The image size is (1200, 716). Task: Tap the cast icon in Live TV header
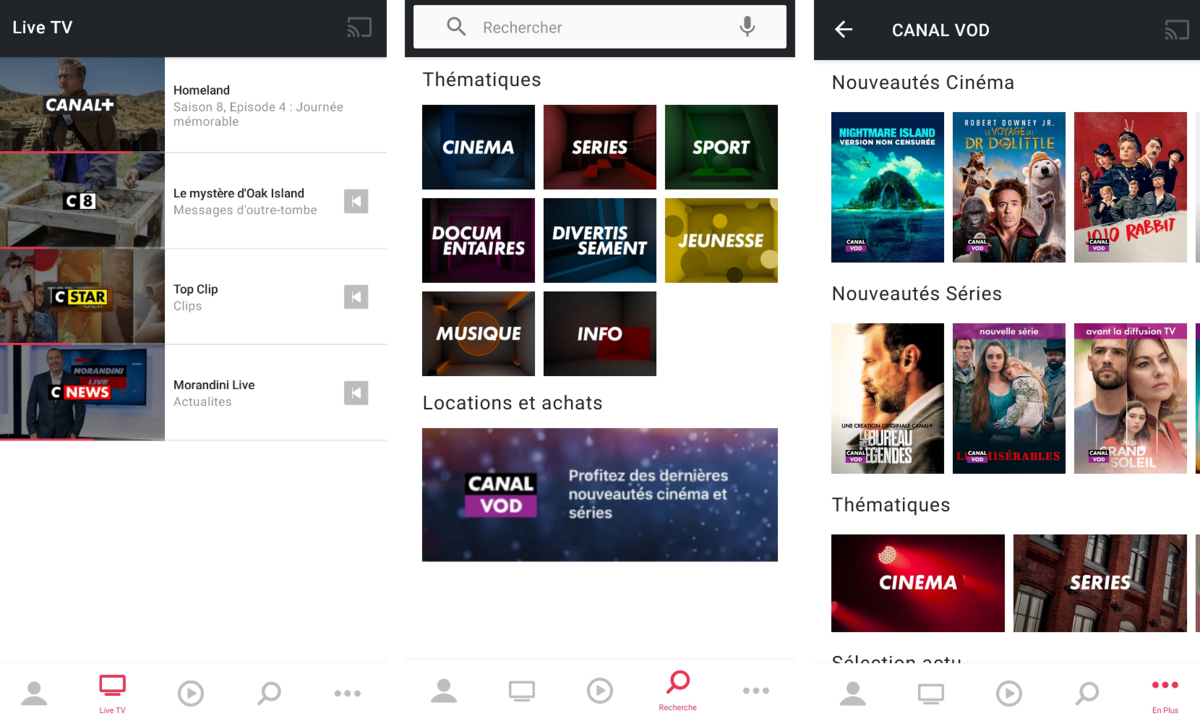click(359, 28)
